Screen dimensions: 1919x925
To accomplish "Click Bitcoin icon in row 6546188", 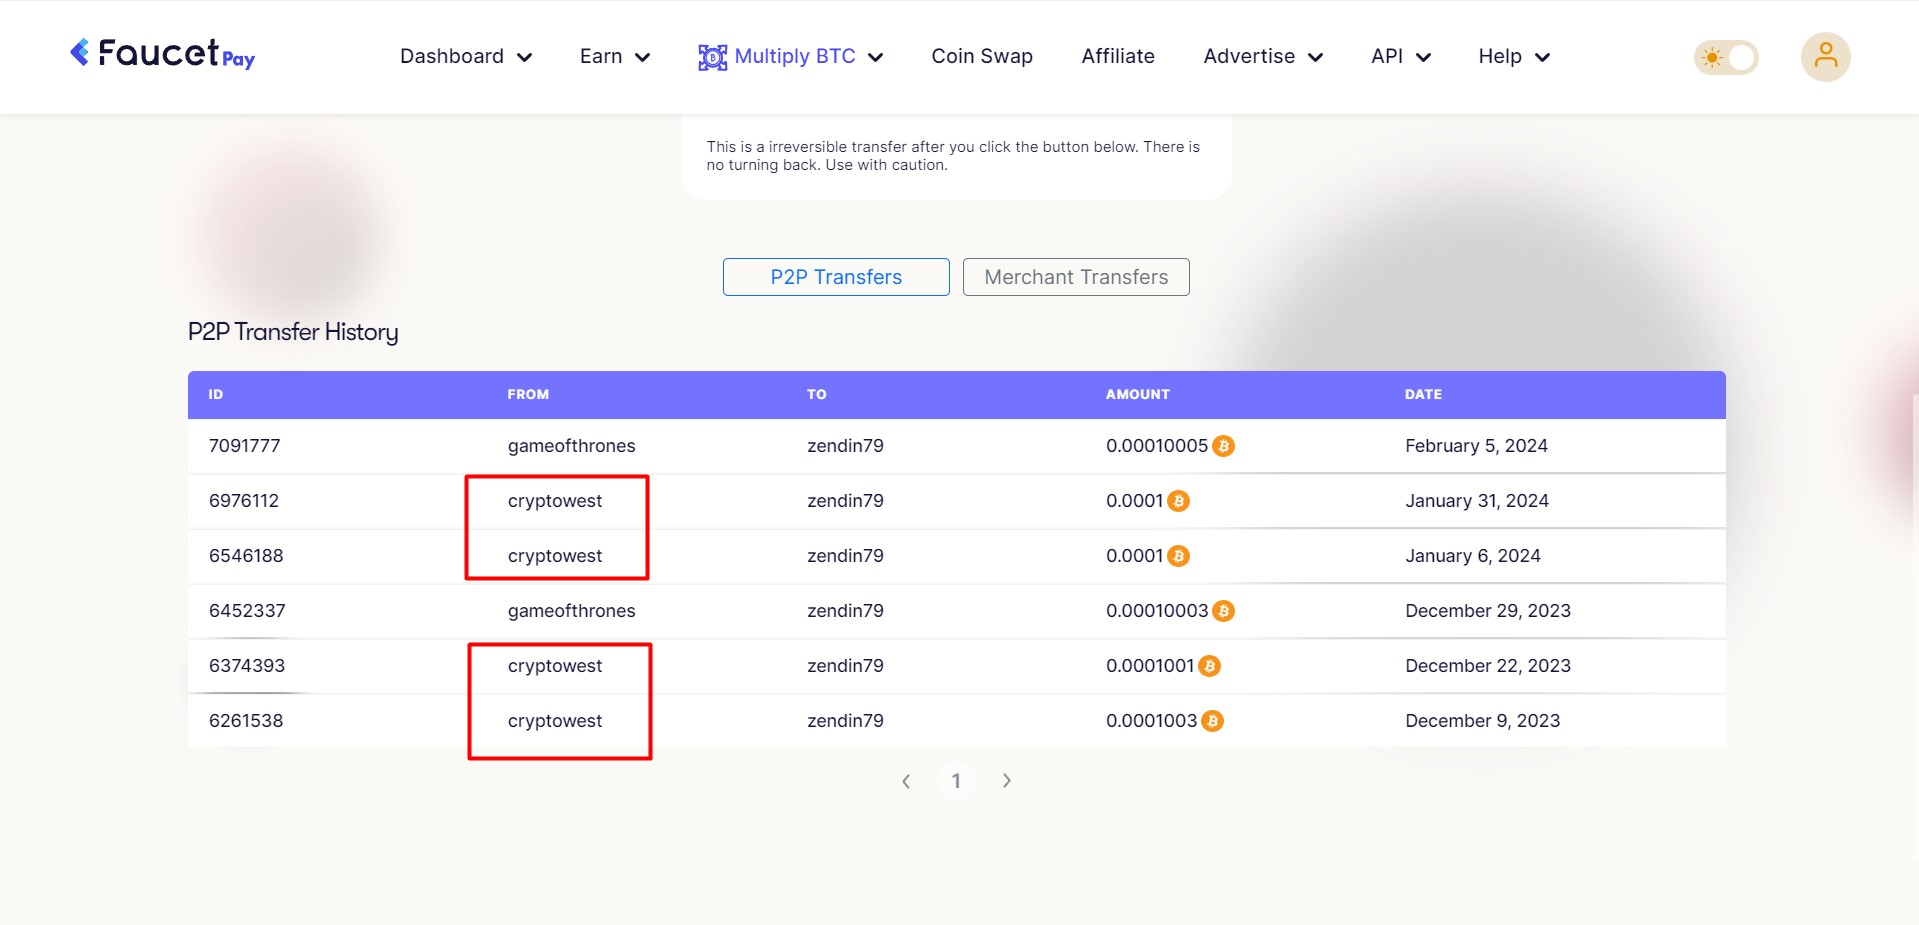I will point(1179,556).
